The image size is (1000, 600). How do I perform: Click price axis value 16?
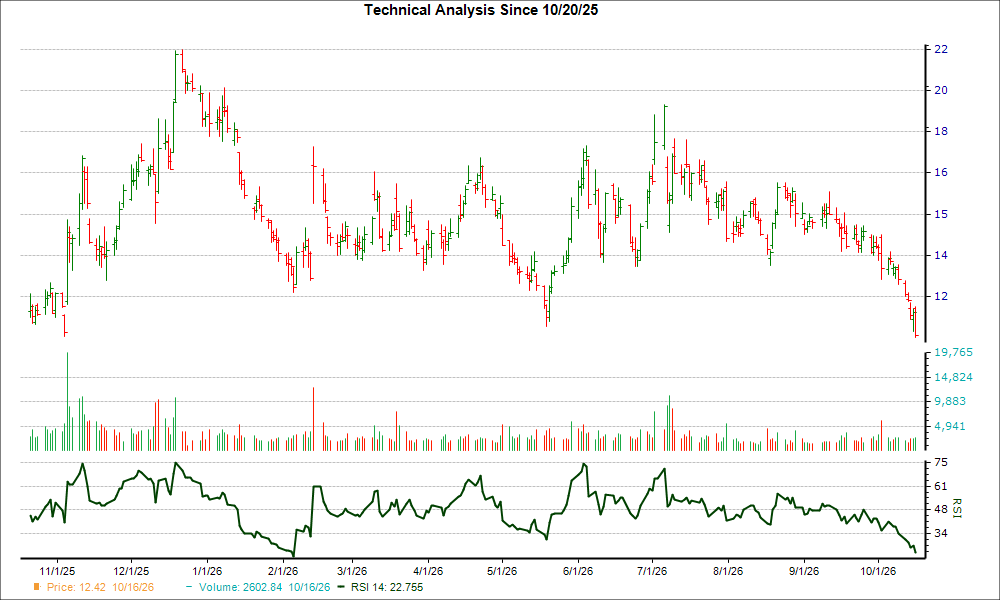click(941, 172)
